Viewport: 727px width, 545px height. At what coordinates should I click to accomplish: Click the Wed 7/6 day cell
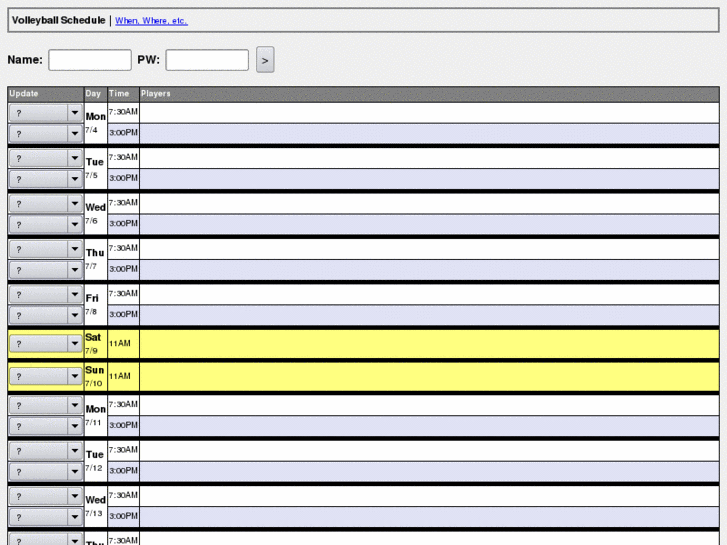click(96, 214)
